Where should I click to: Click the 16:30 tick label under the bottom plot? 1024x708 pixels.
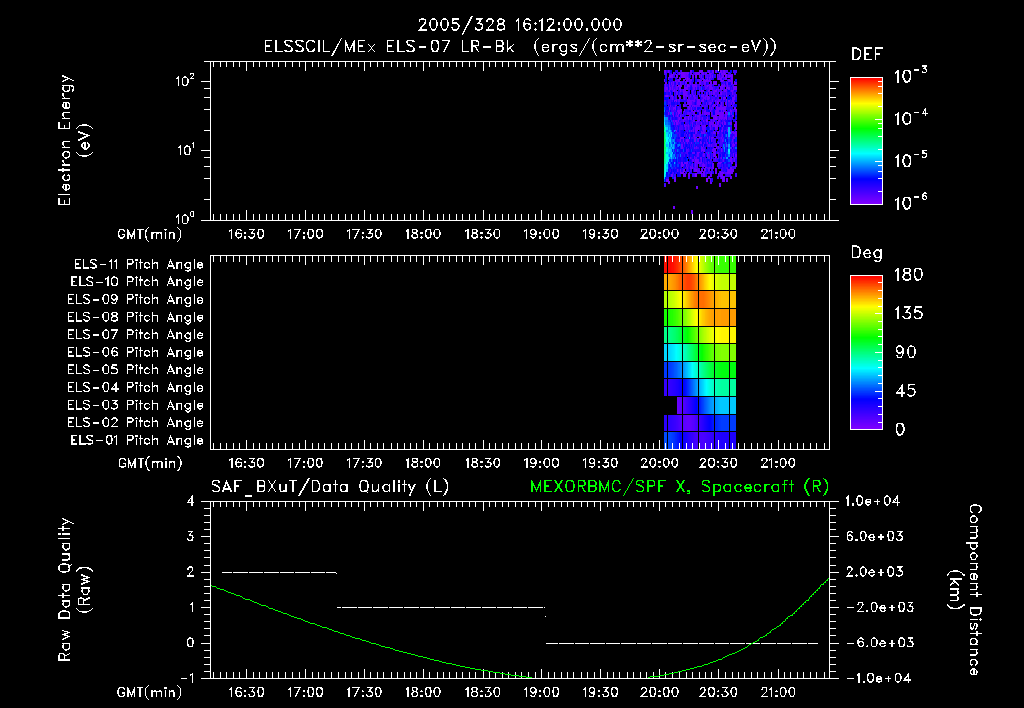click(246, 692)
